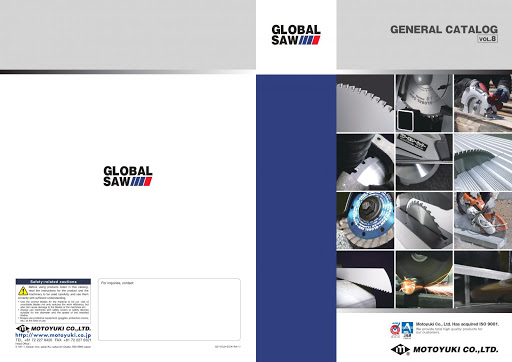Click the red circular certification mark
This screenshot has height=362, width=512.
(395, 330)
